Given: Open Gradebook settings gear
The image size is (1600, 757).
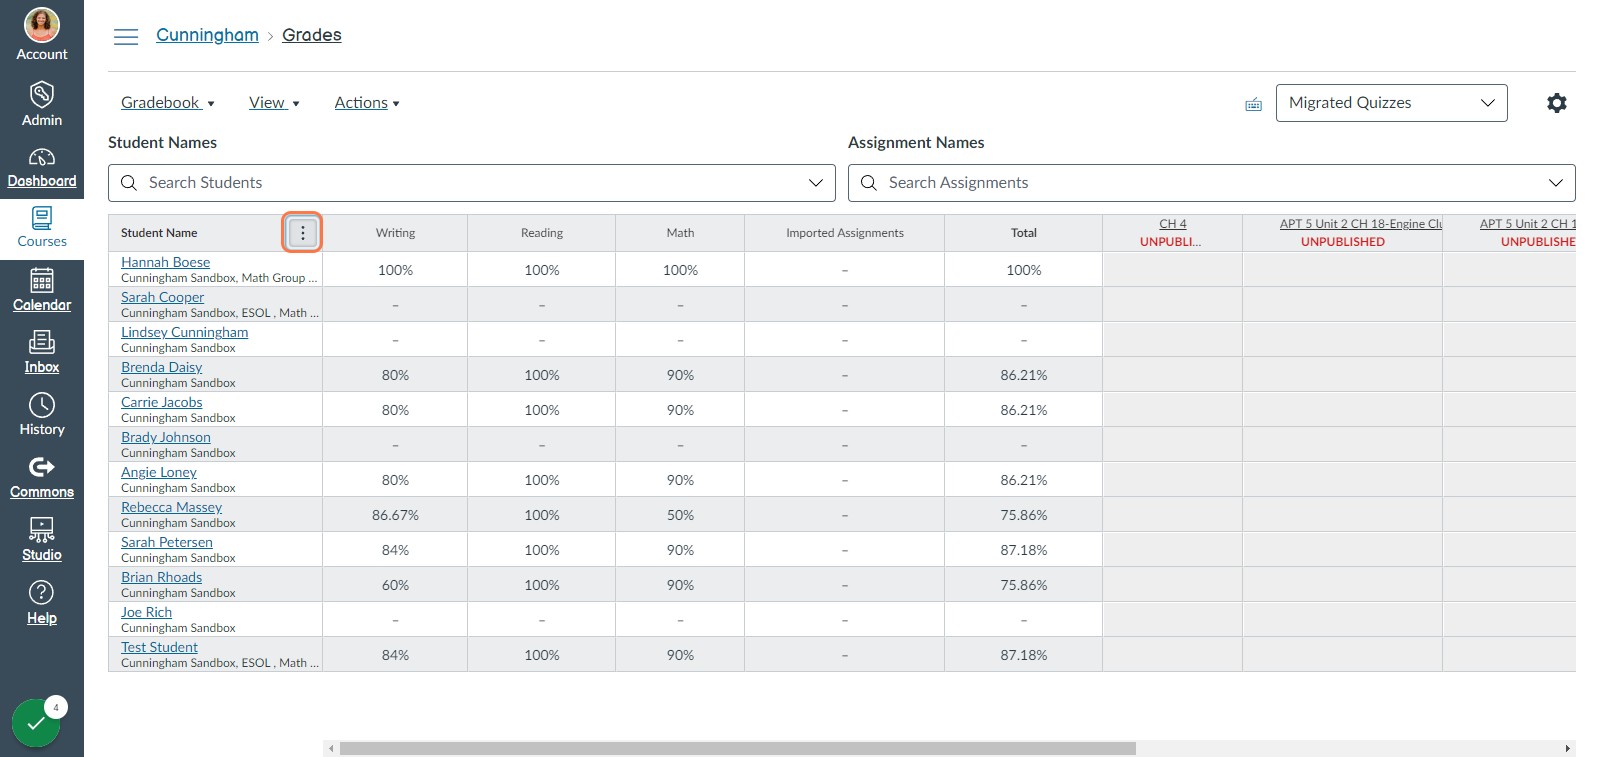Looking at the screenshot, I should tap(1557, 103).
